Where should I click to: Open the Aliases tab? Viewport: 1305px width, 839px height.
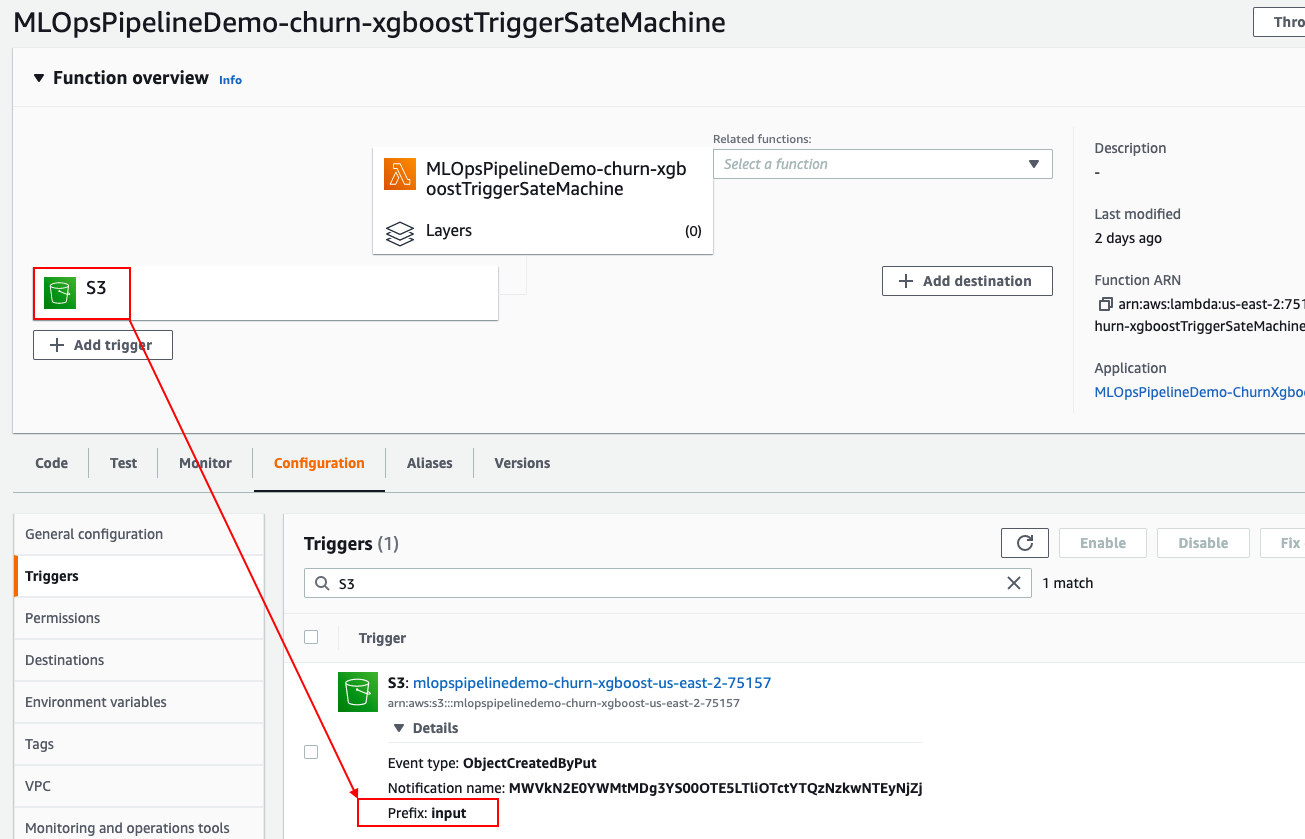click(x=430, y=463)
